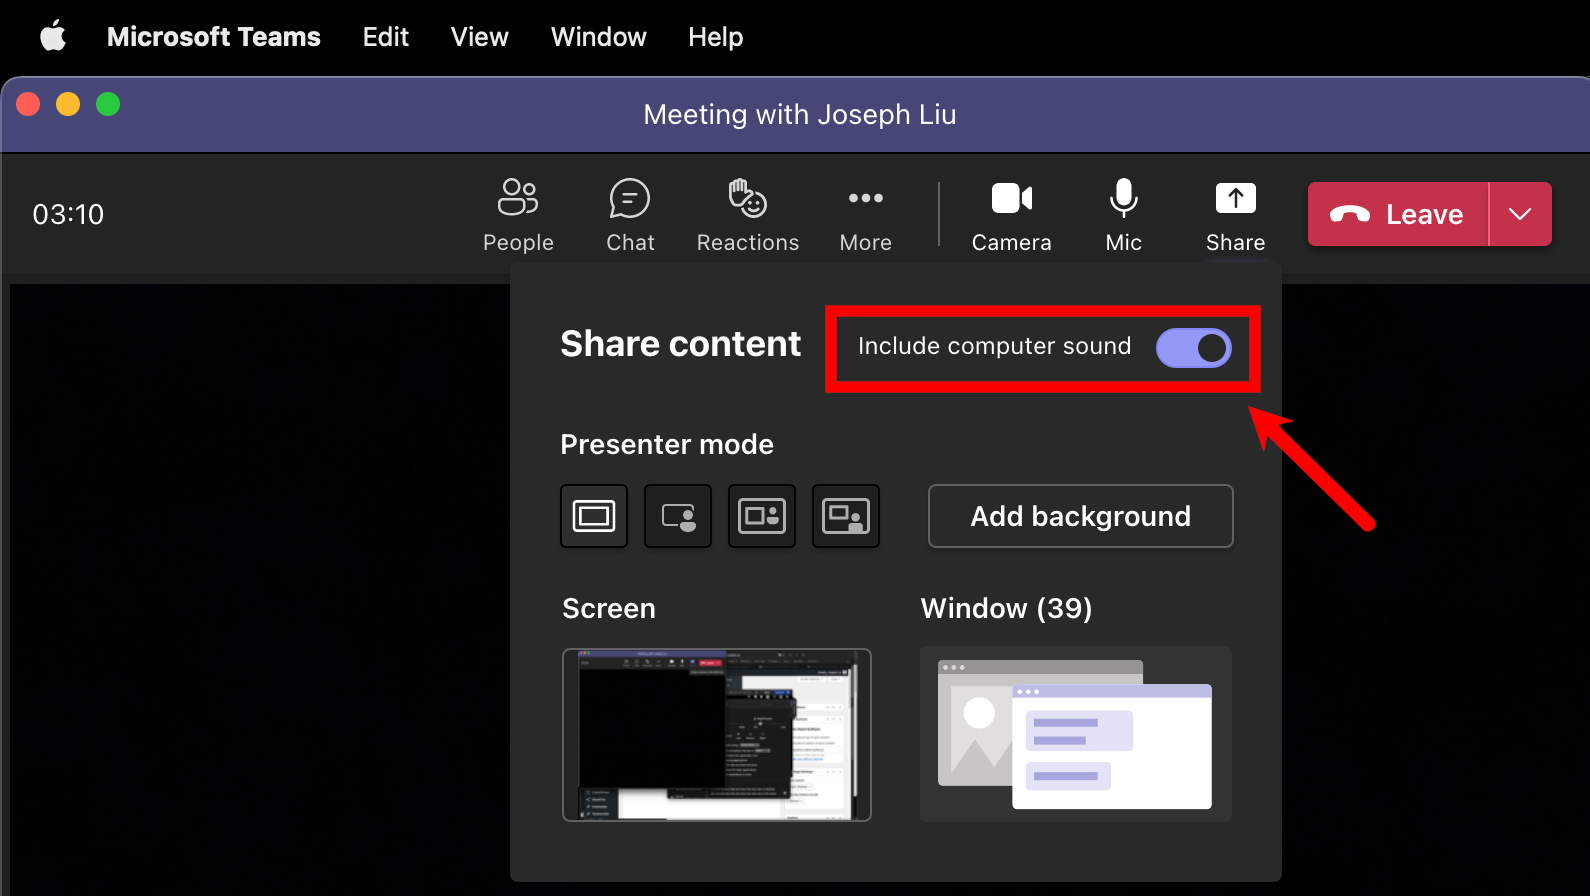Select Standout presenter mode

point(678,516)
